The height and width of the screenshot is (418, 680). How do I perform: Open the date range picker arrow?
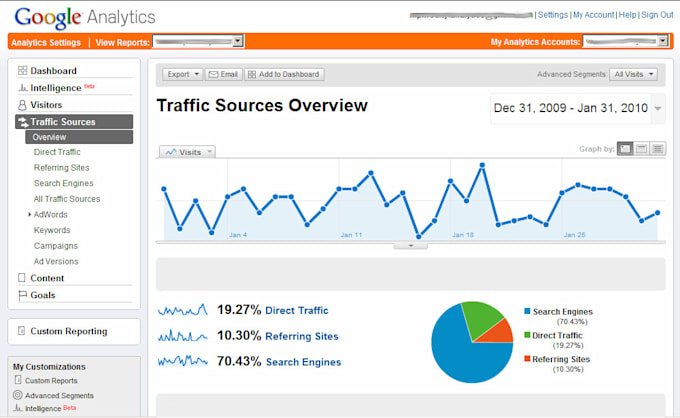point(658,108)
